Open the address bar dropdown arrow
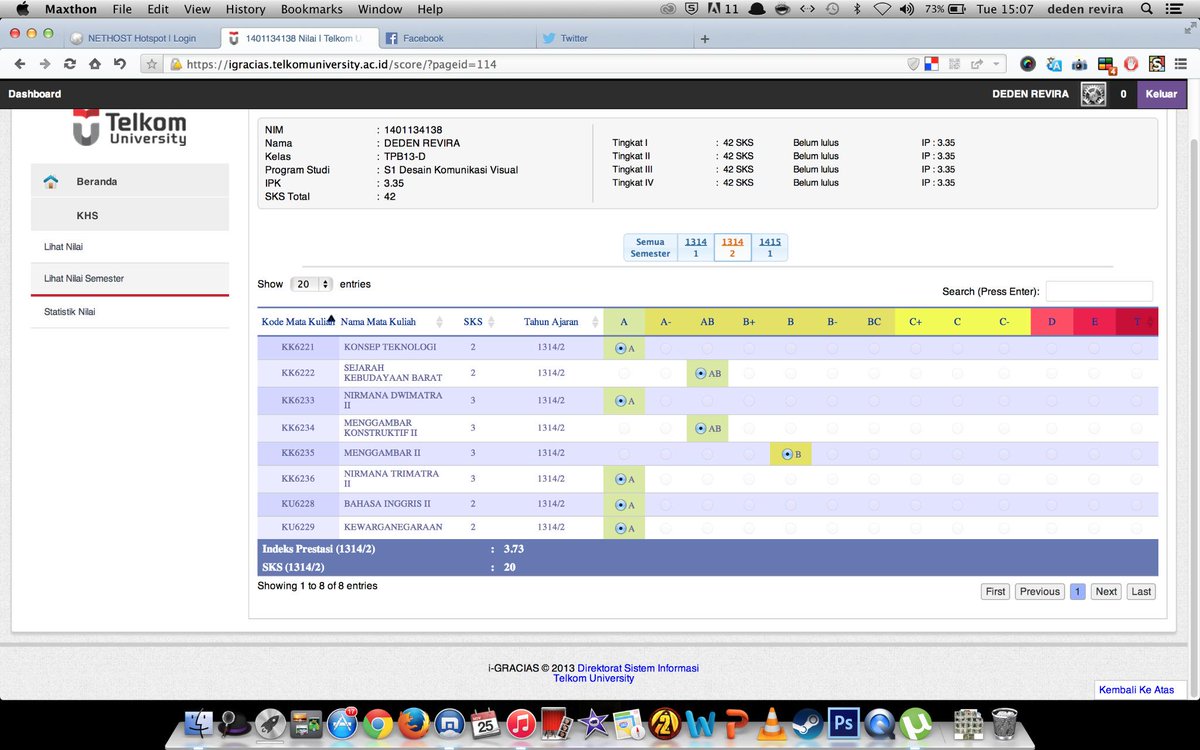This screenshot has width=1200, height=750. click(996, 64)
